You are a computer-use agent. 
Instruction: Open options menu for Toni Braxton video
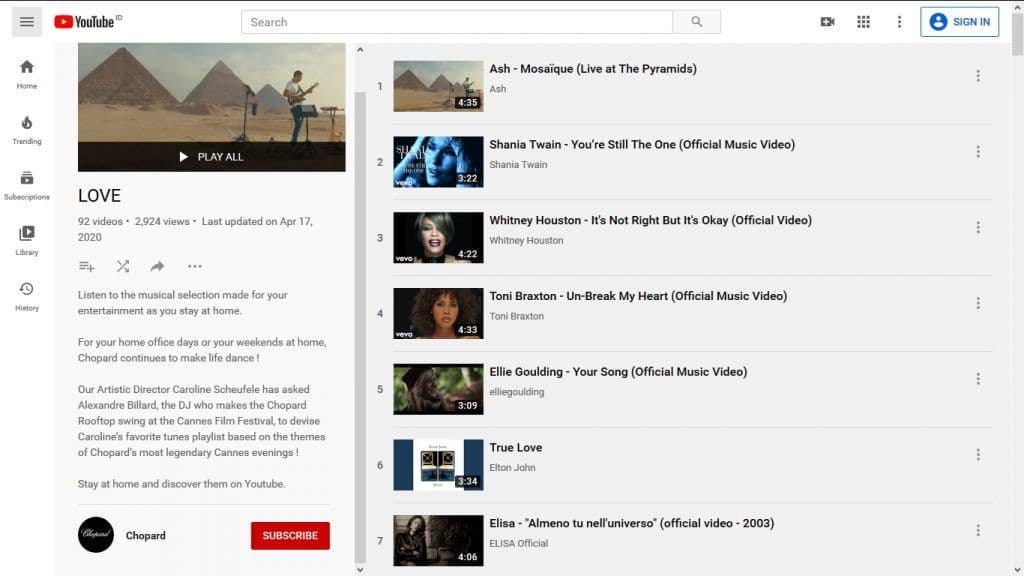(978, 303)
